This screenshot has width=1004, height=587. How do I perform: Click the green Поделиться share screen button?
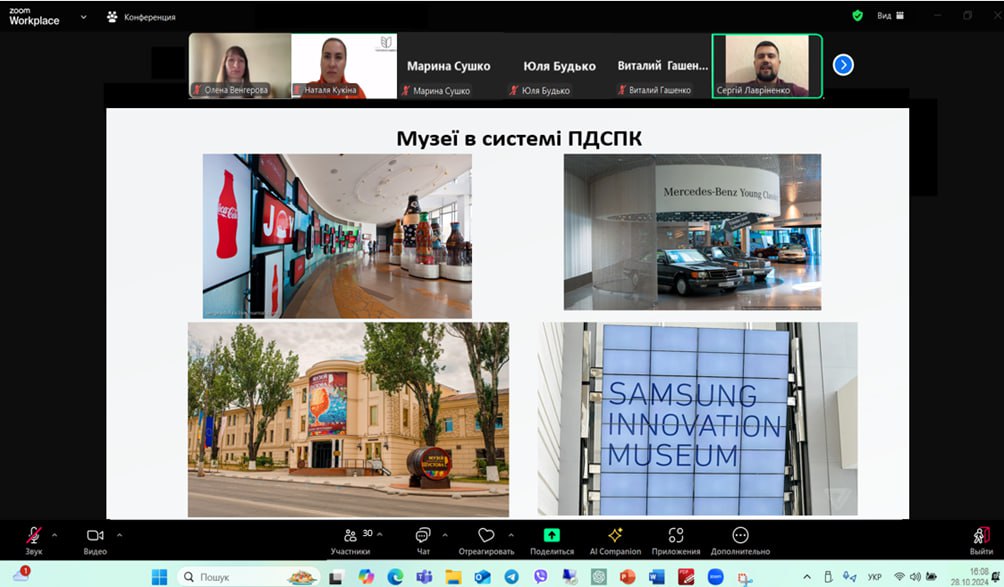552,540
